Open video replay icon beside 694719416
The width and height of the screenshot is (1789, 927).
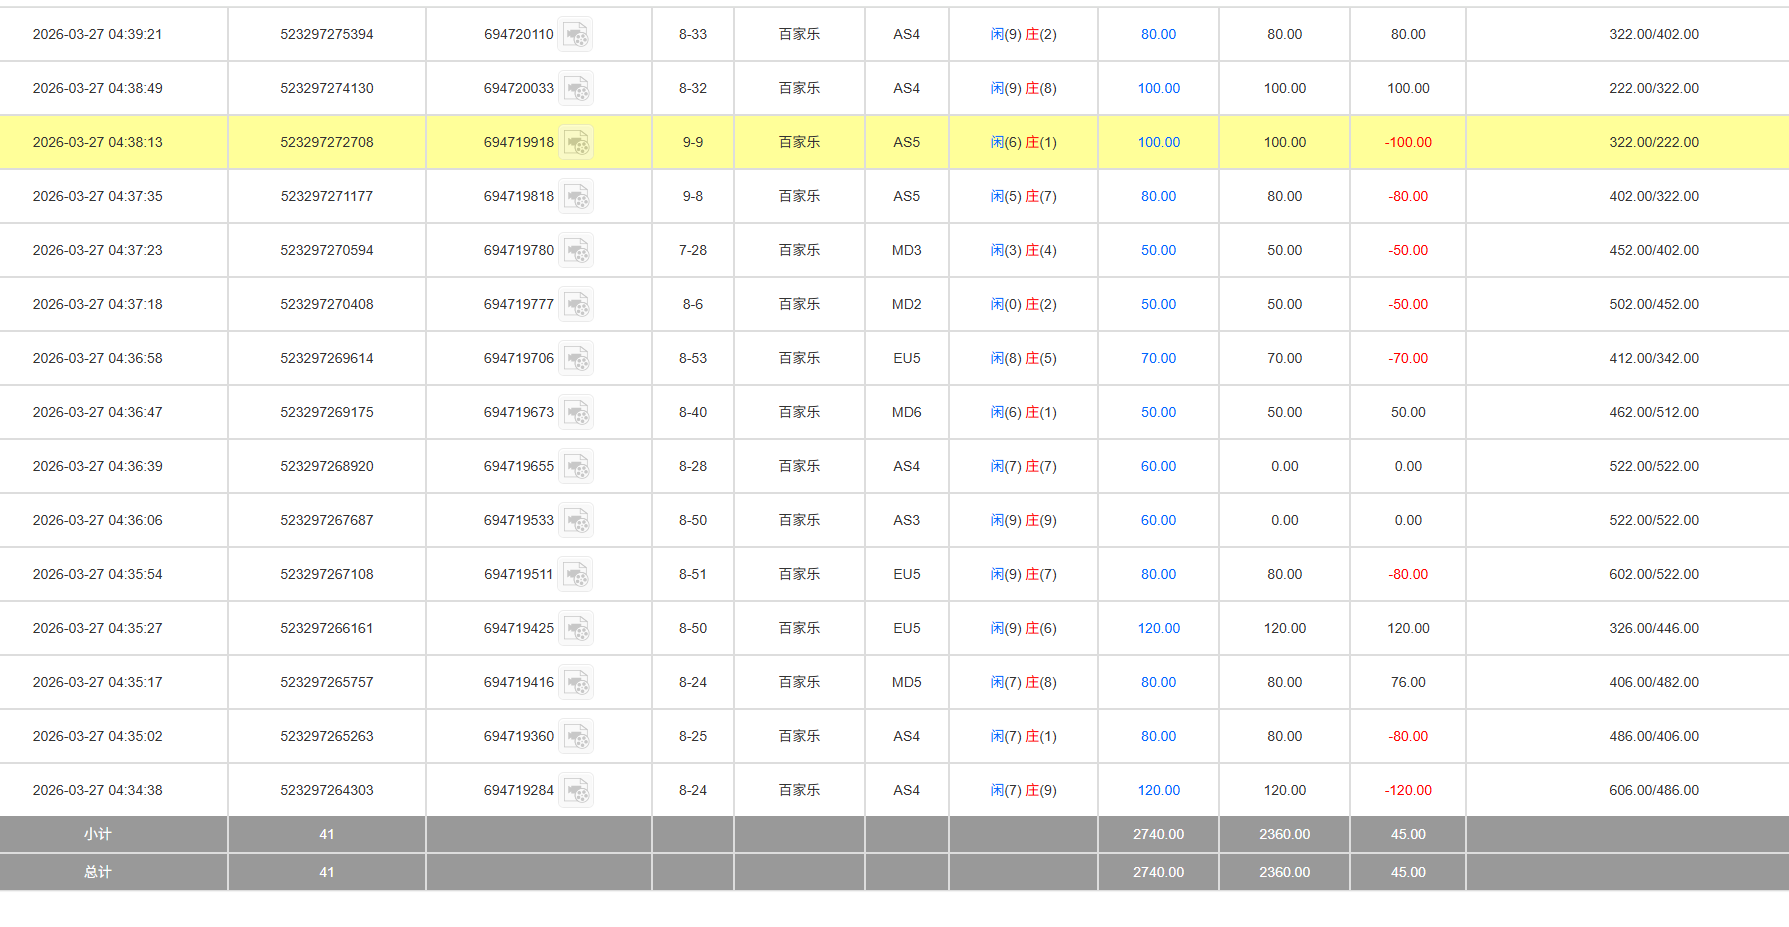coord(575,683)
